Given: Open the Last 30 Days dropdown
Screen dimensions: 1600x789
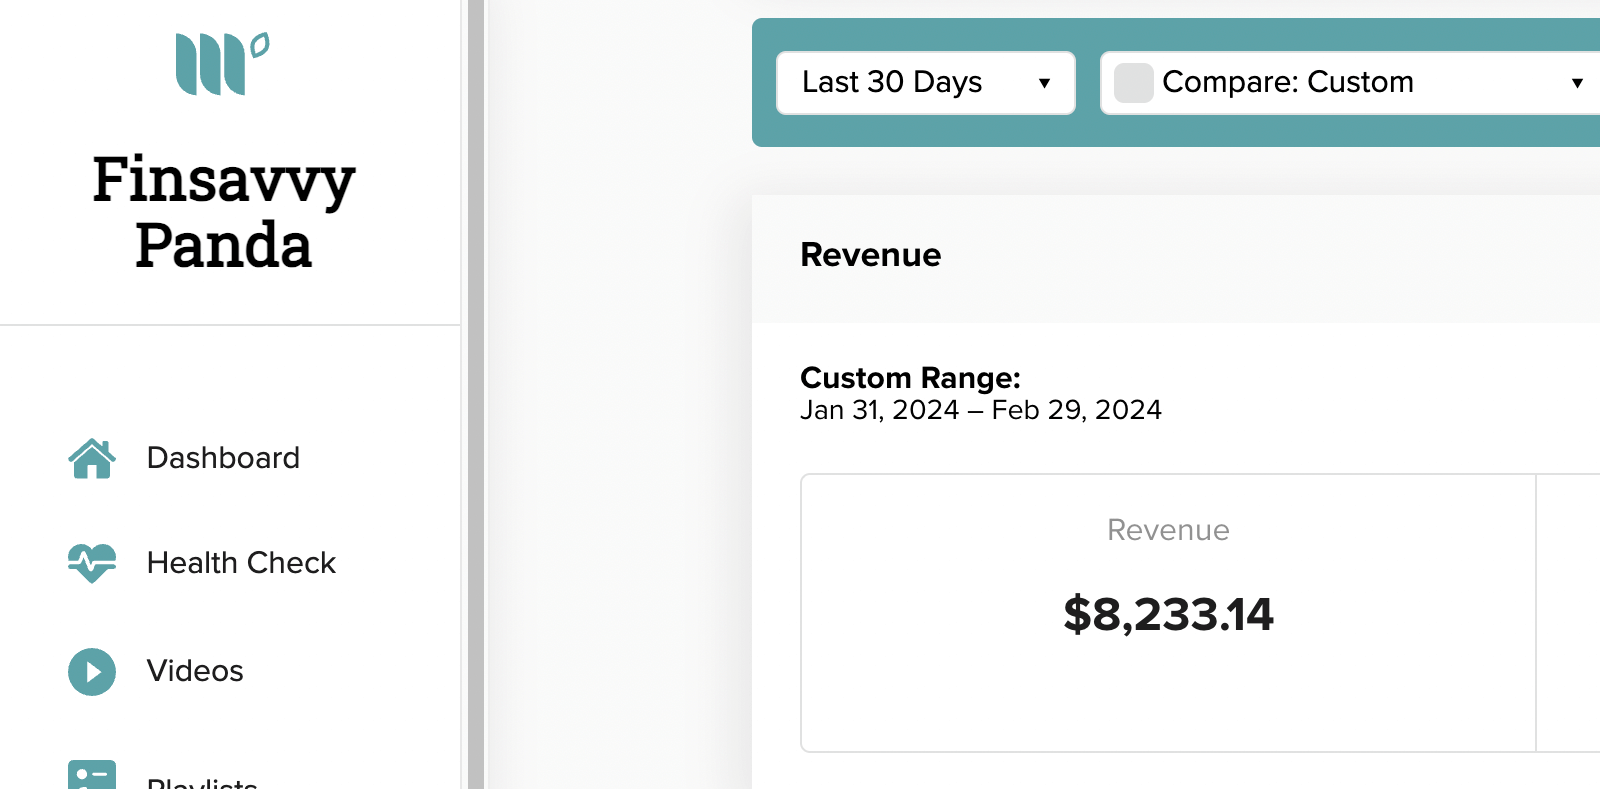Looking at the screenshot, I should 926,83.
